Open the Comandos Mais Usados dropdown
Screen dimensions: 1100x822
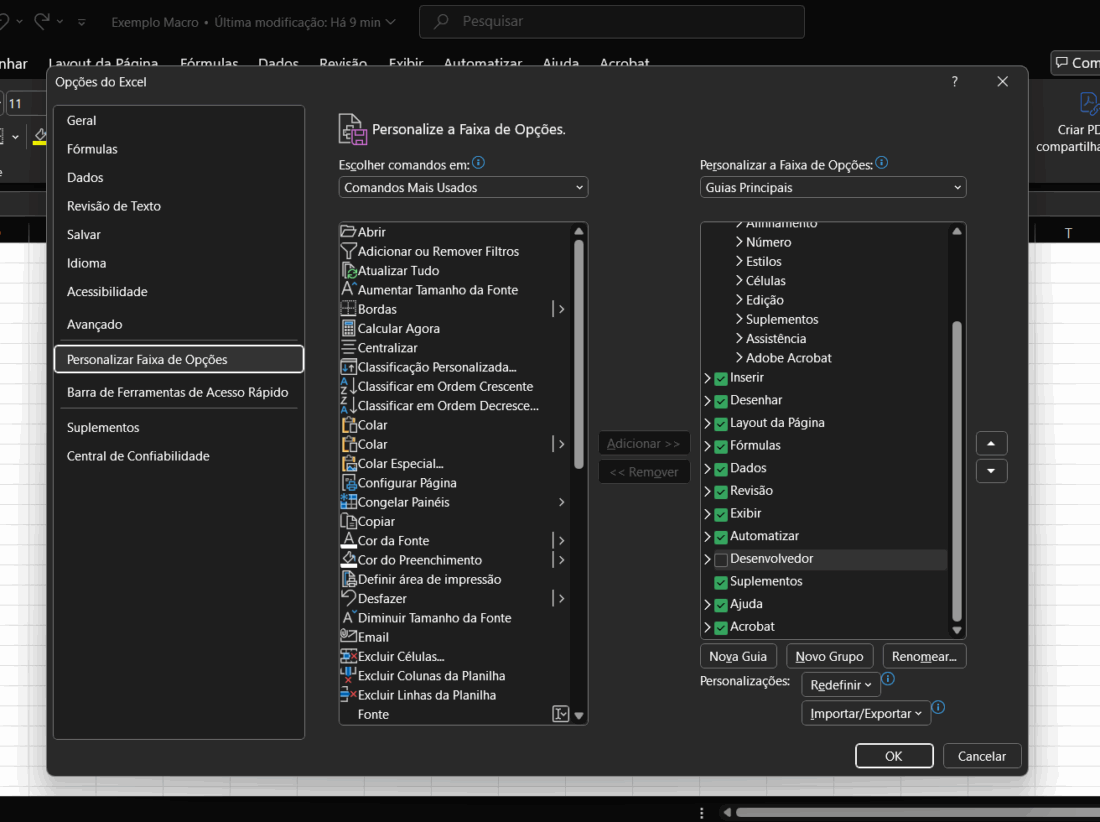tap(463, 188)
